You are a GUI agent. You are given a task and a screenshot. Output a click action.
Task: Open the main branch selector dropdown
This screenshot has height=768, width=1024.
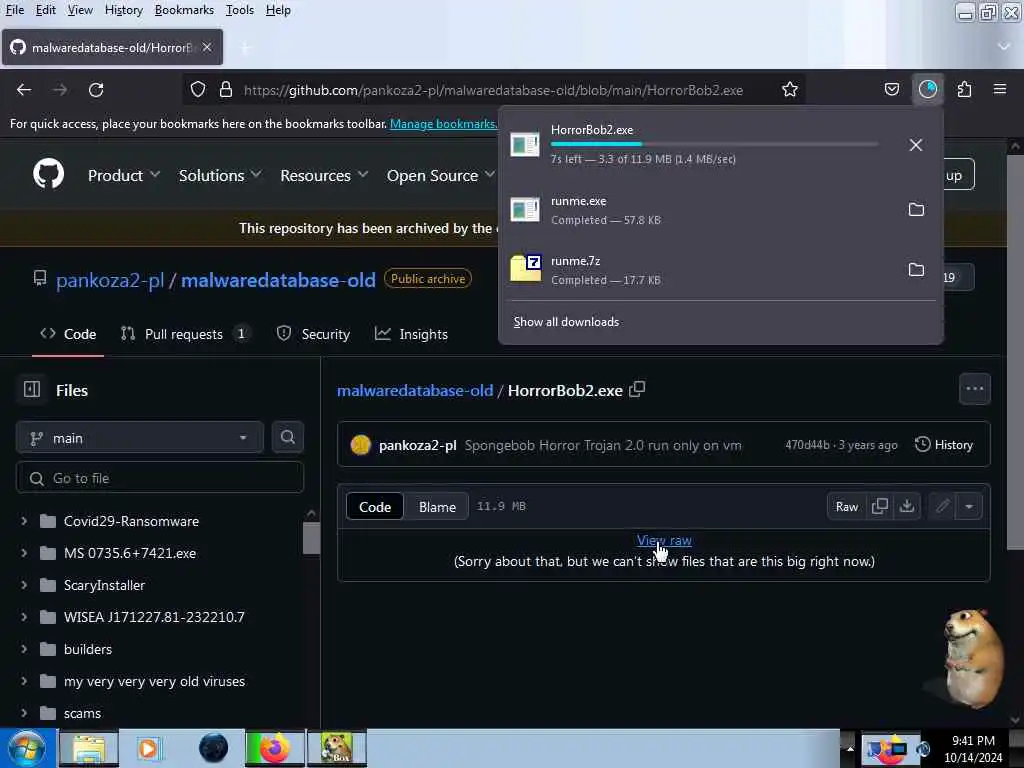139,438
